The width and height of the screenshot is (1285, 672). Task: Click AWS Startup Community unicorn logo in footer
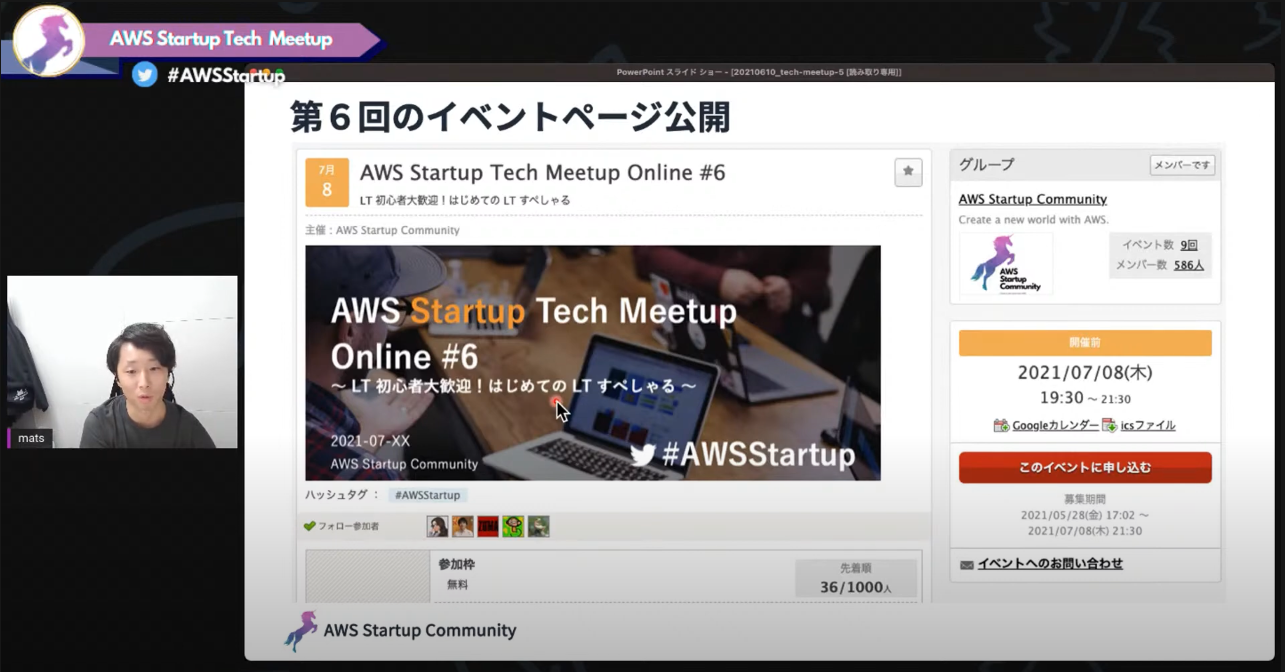coord(300,631)
